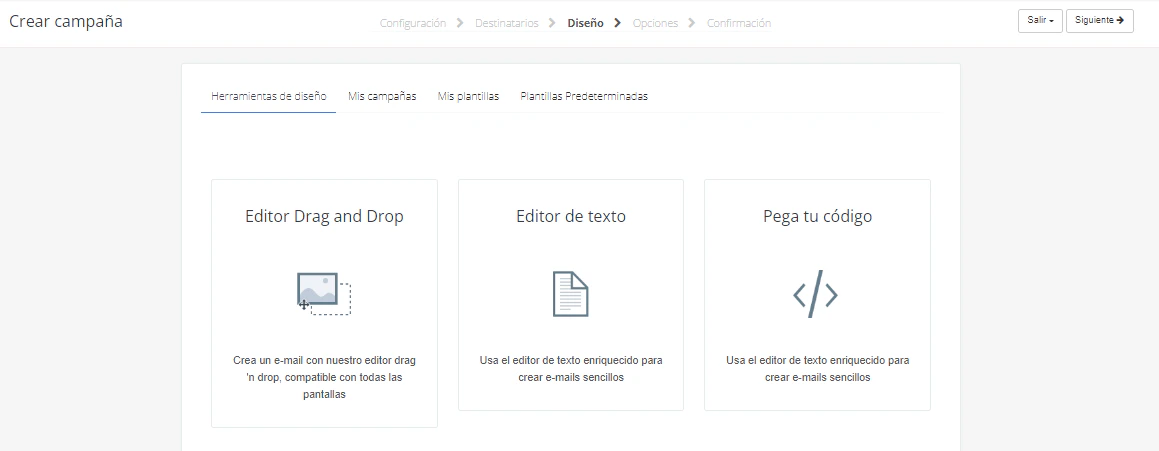
Task: Open the Salir dropdown button
Action: pyautogui.click(x=1040, y=21)
